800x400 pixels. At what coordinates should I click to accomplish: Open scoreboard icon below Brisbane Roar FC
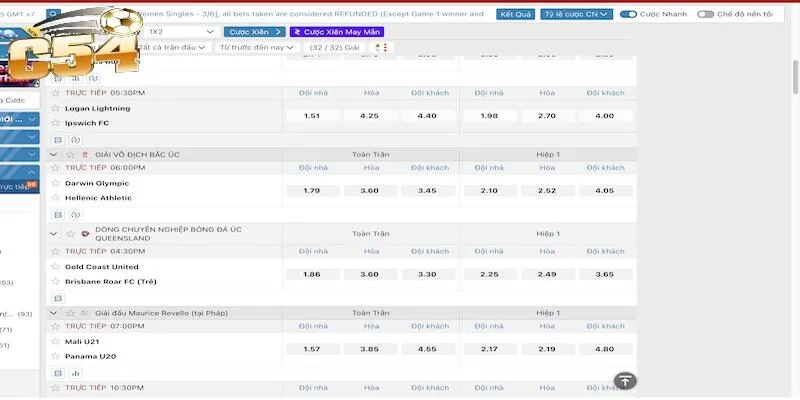[58, 297]
